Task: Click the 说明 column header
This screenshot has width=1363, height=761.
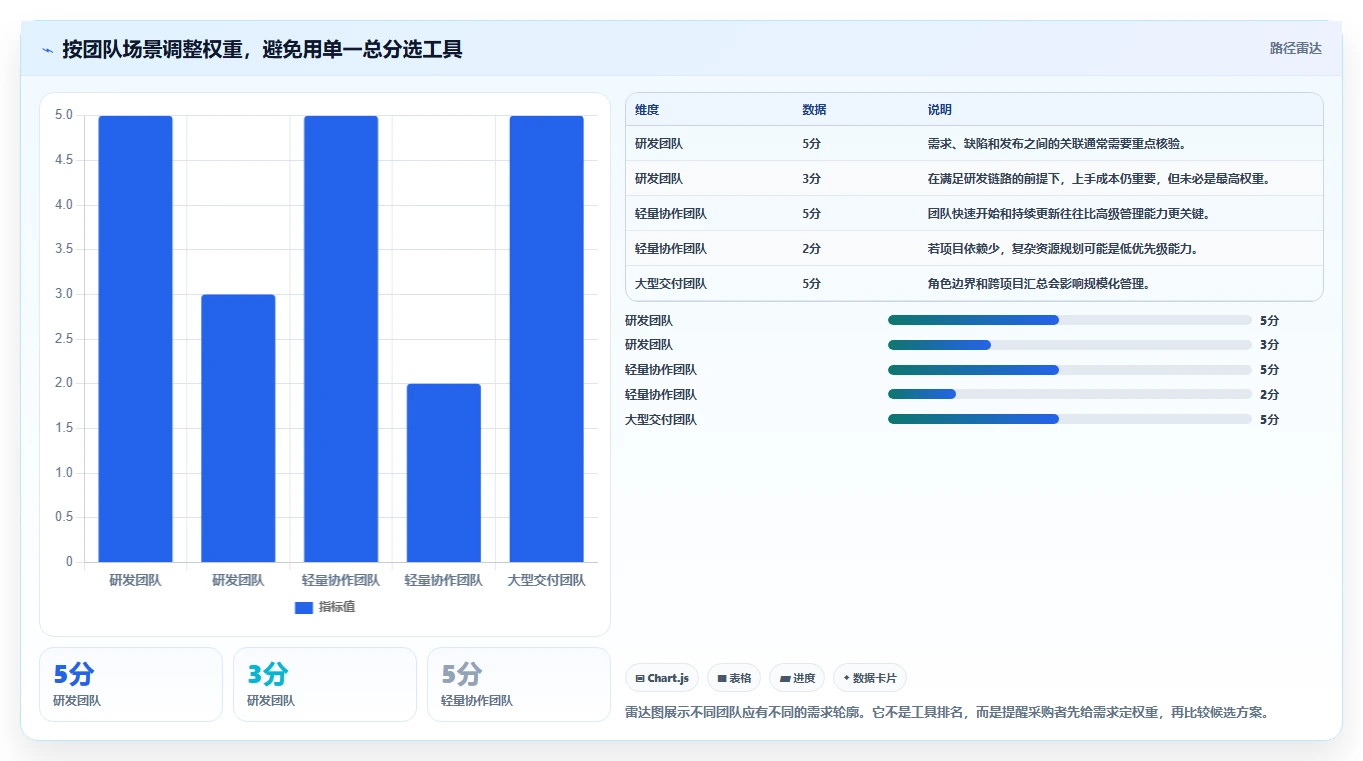Action: point(940,110)
